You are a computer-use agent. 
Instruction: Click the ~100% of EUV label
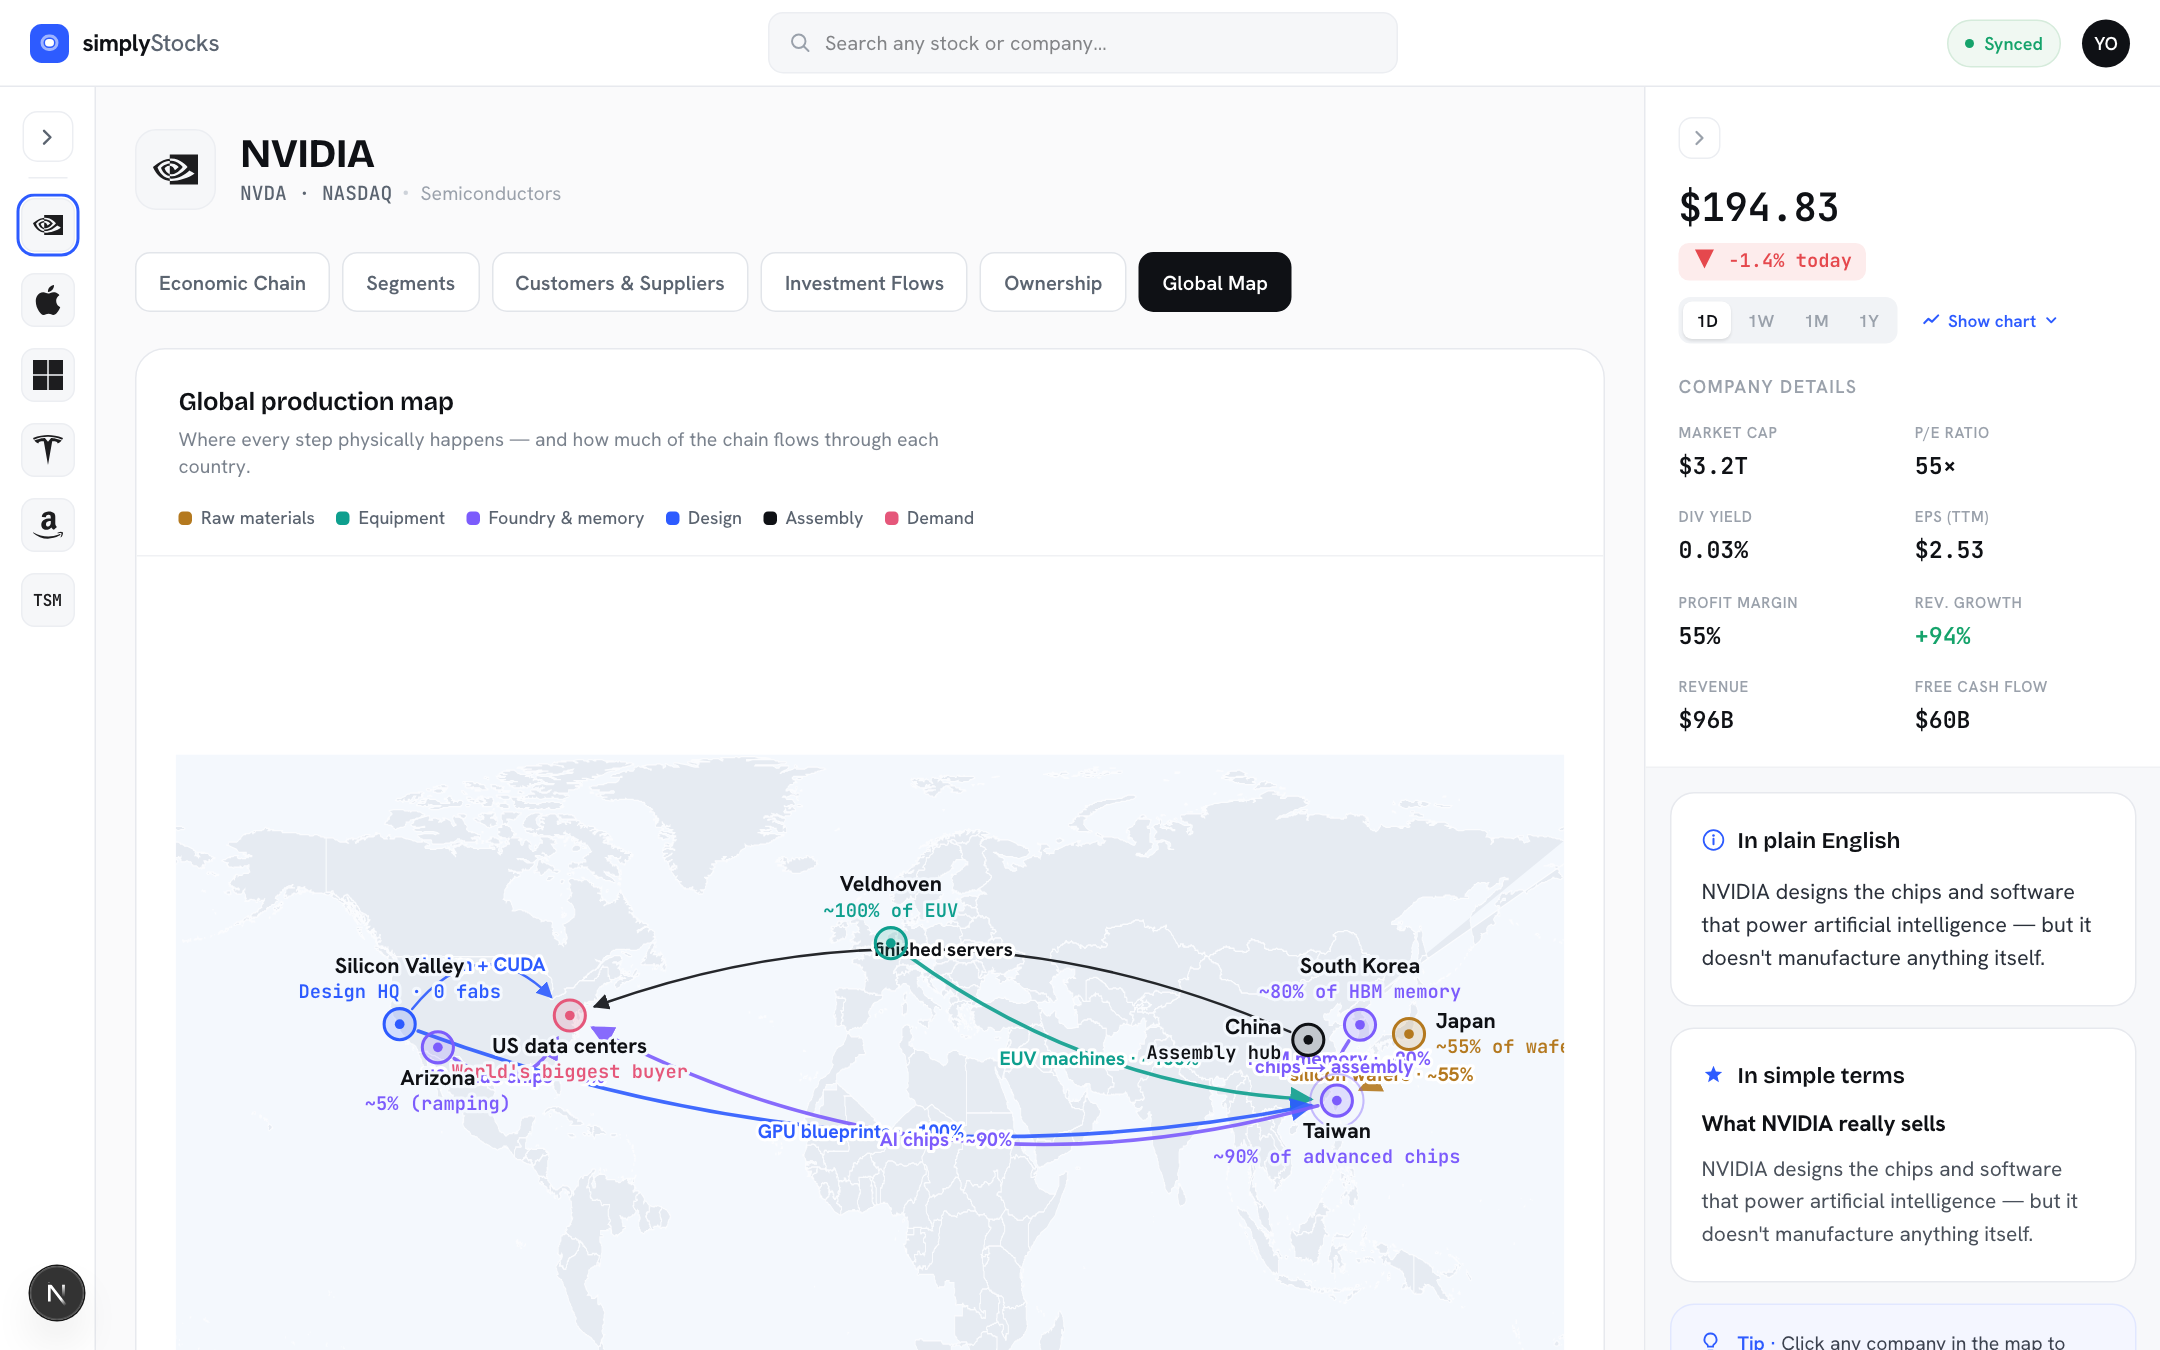[890, 911]
